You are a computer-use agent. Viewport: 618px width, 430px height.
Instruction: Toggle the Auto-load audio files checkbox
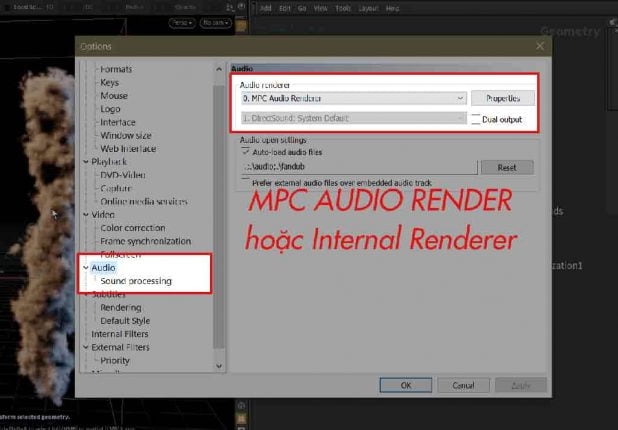pos(246,153)
